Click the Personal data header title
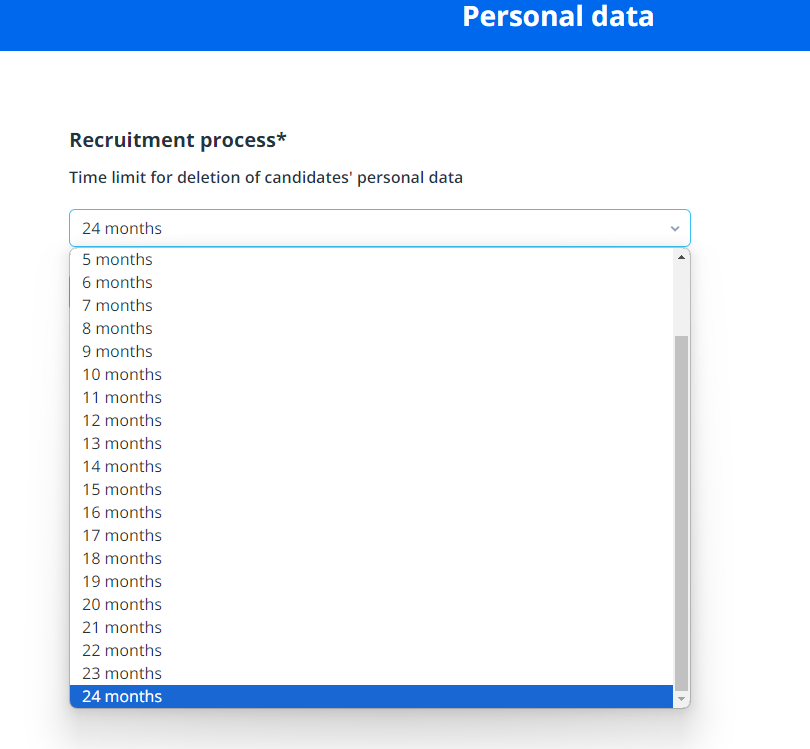The image size is (810, 749). 558,17
